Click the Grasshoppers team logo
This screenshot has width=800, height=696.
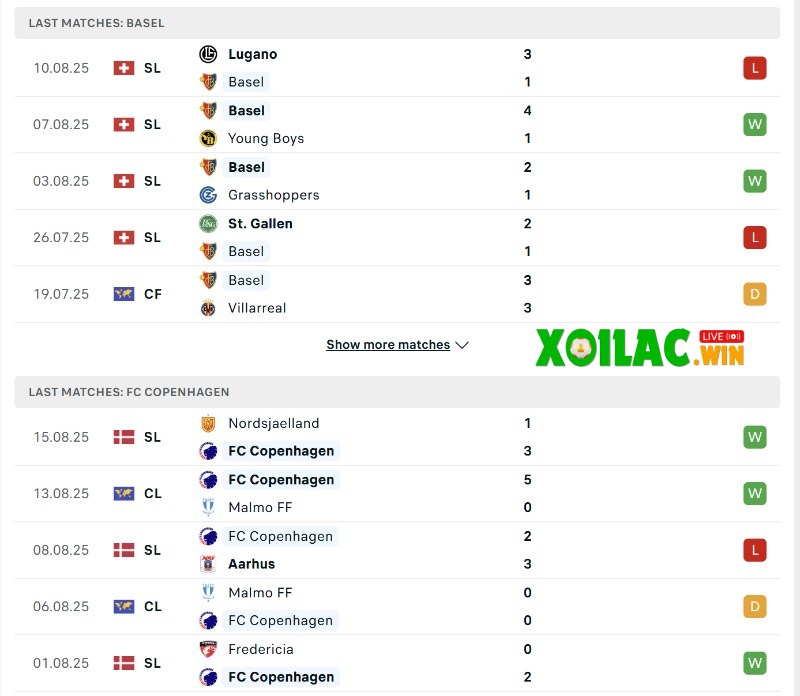(208, 195)
